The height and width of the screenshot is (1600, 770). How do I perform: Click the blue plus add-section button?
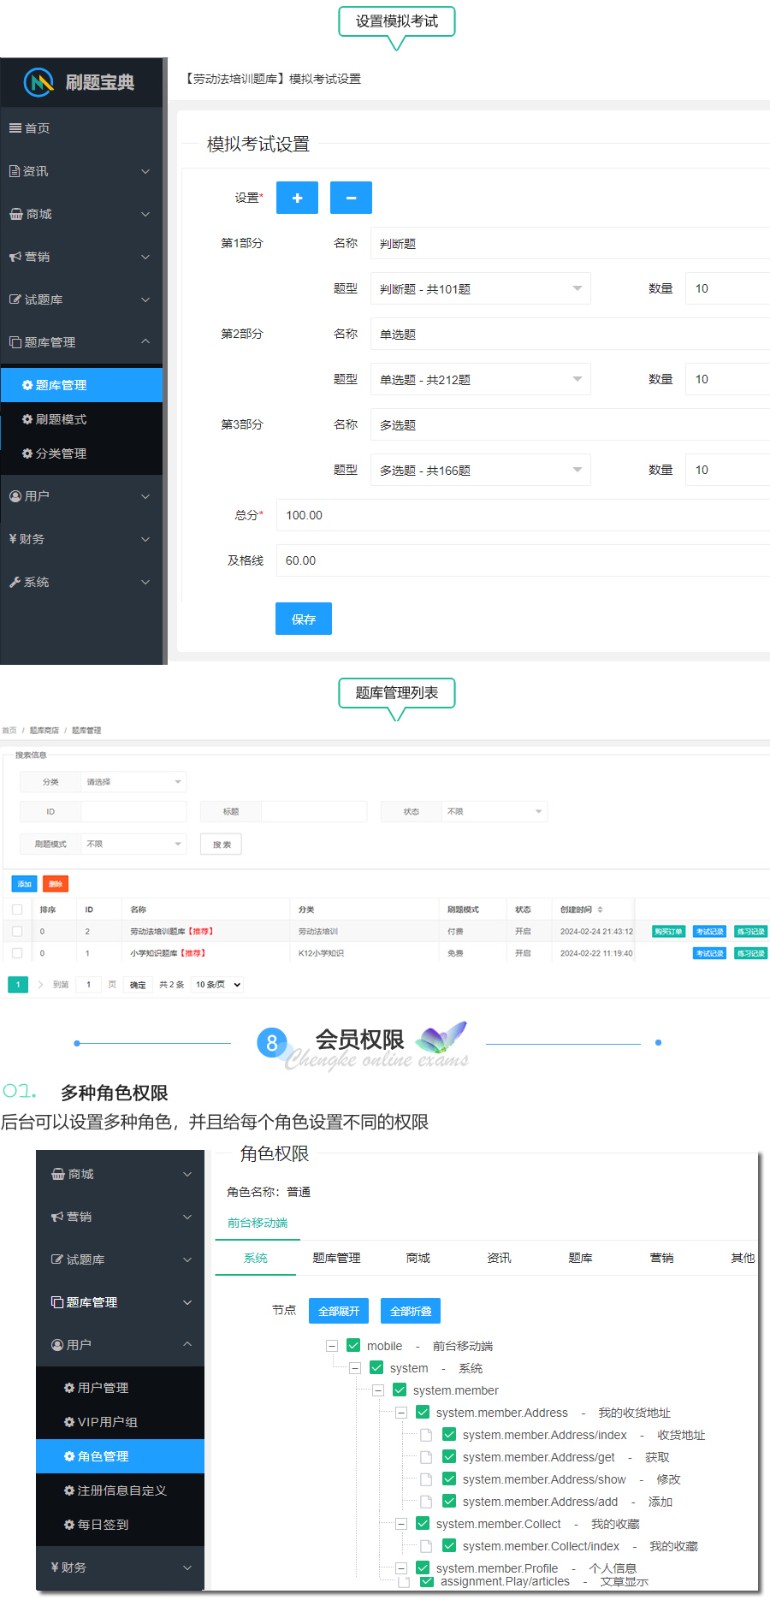(x=297, y=198)
